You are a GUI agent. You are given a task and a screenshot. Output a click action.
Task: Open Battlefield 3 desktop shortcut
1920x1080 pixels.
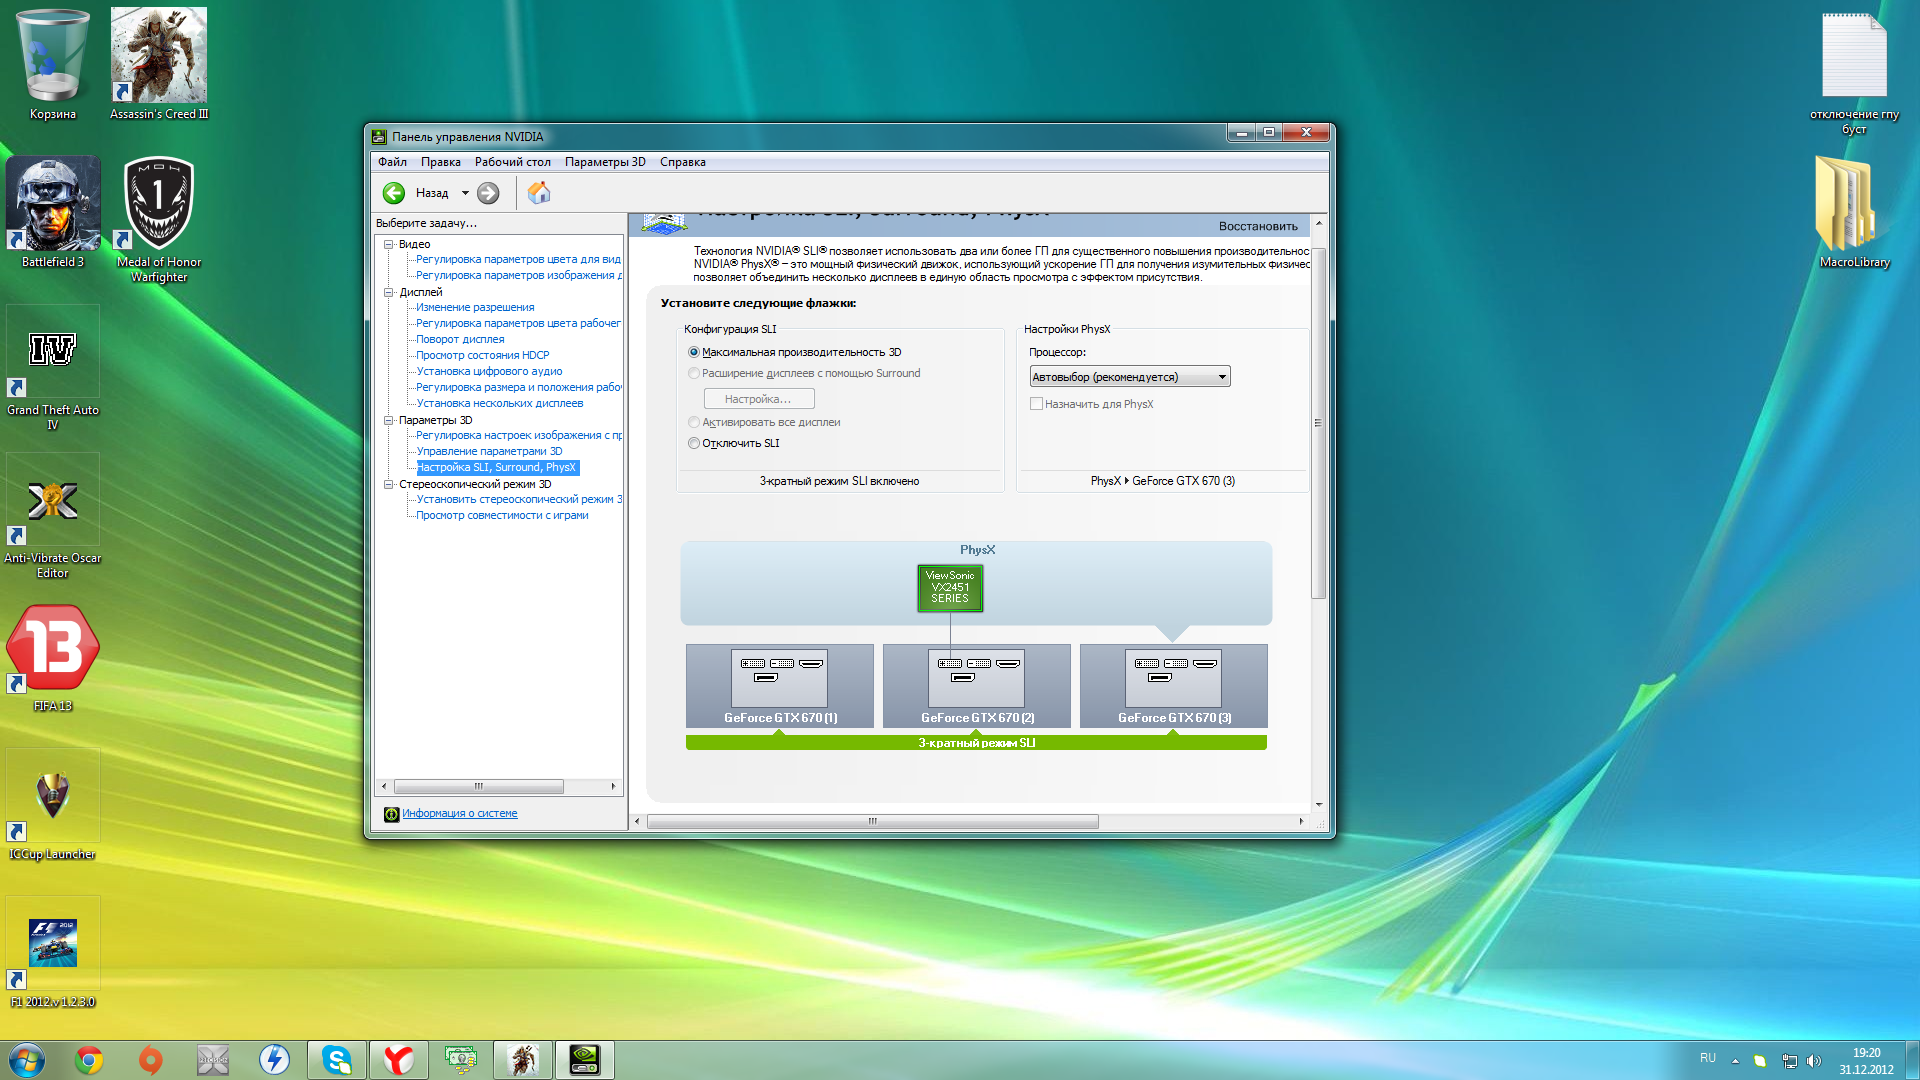coord(53,212)
